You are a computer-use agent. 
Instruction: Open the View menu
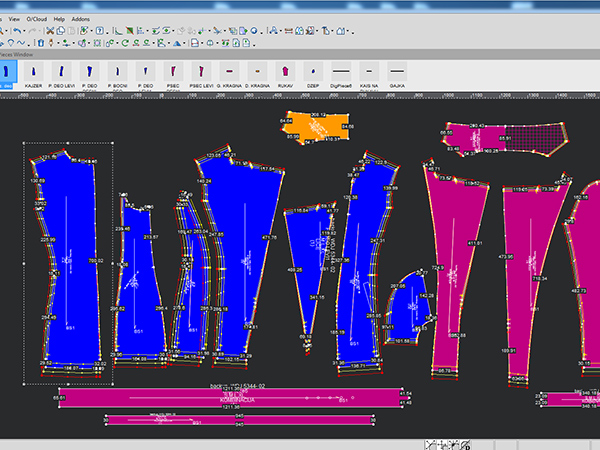coord(14,19)
